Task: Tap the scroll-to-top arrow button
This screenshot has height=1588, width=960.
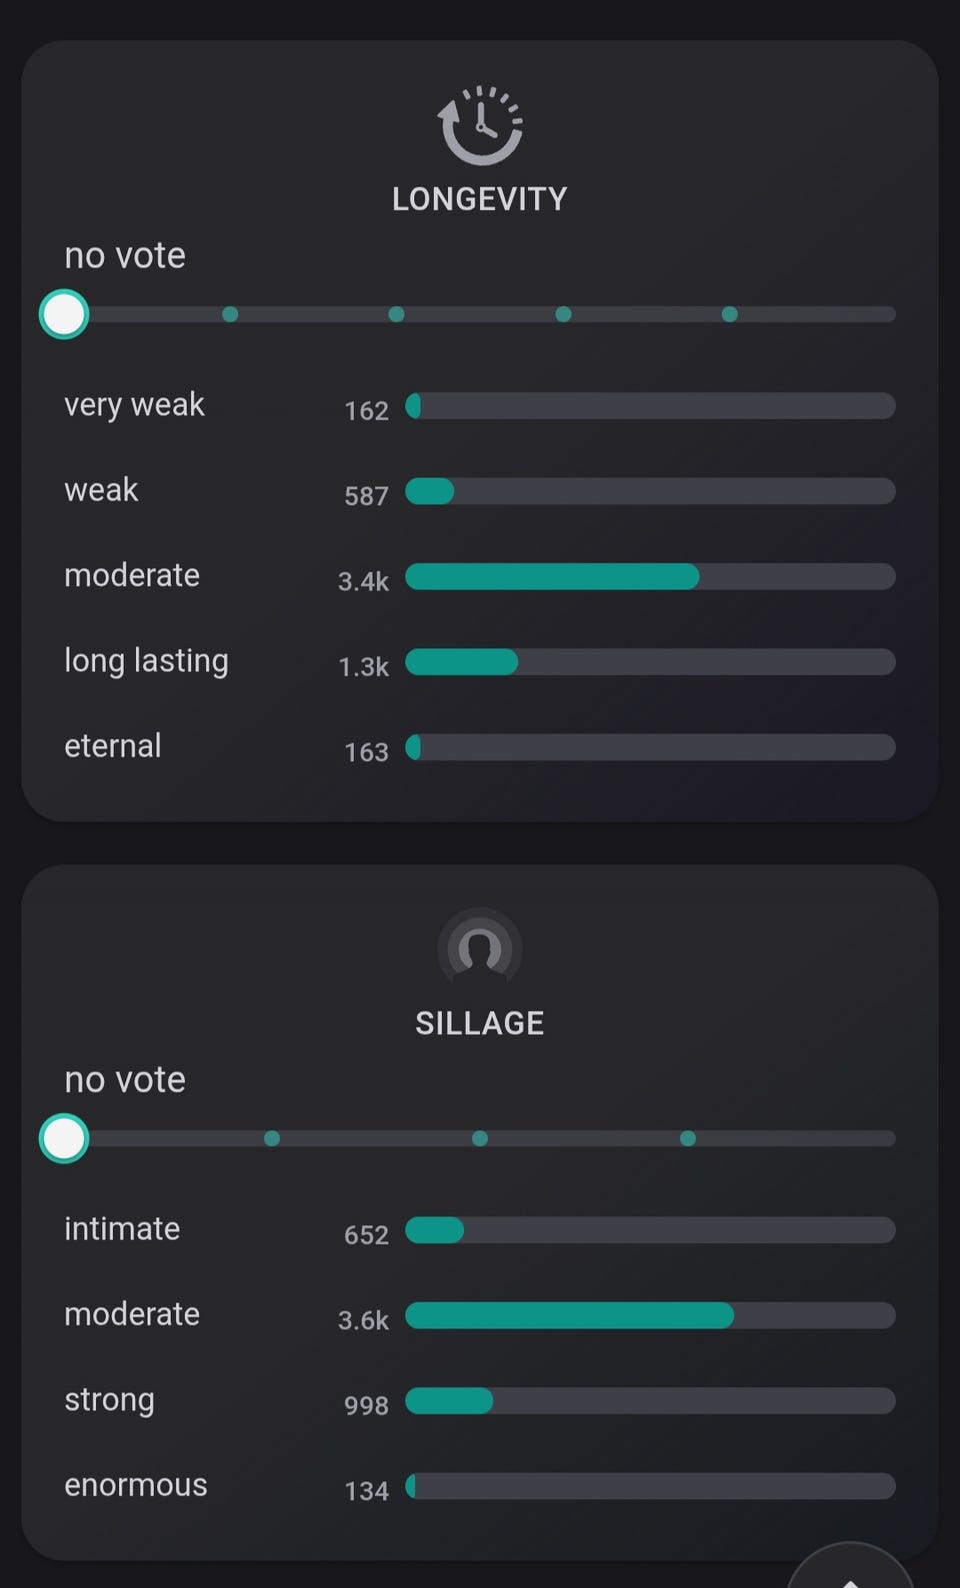Action: [x=851, y=1570]
